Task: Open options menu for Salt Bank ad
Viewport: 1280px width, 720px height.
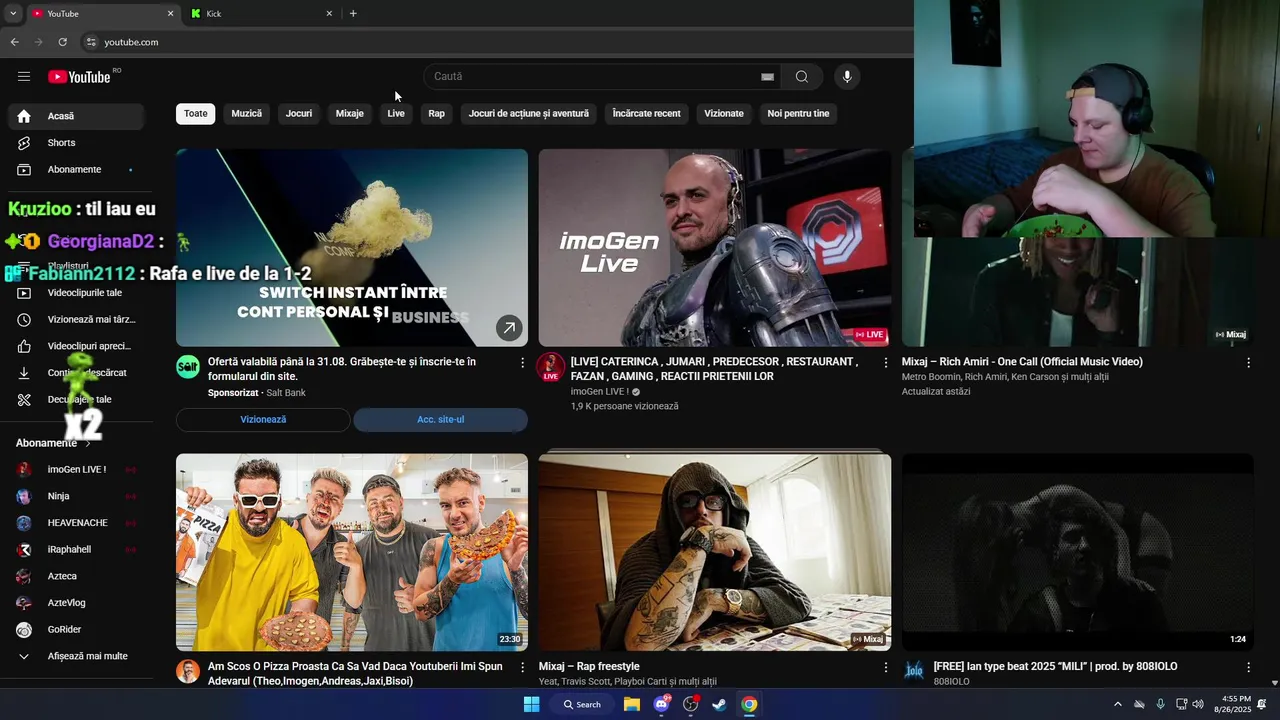Action: pos(522,363)
